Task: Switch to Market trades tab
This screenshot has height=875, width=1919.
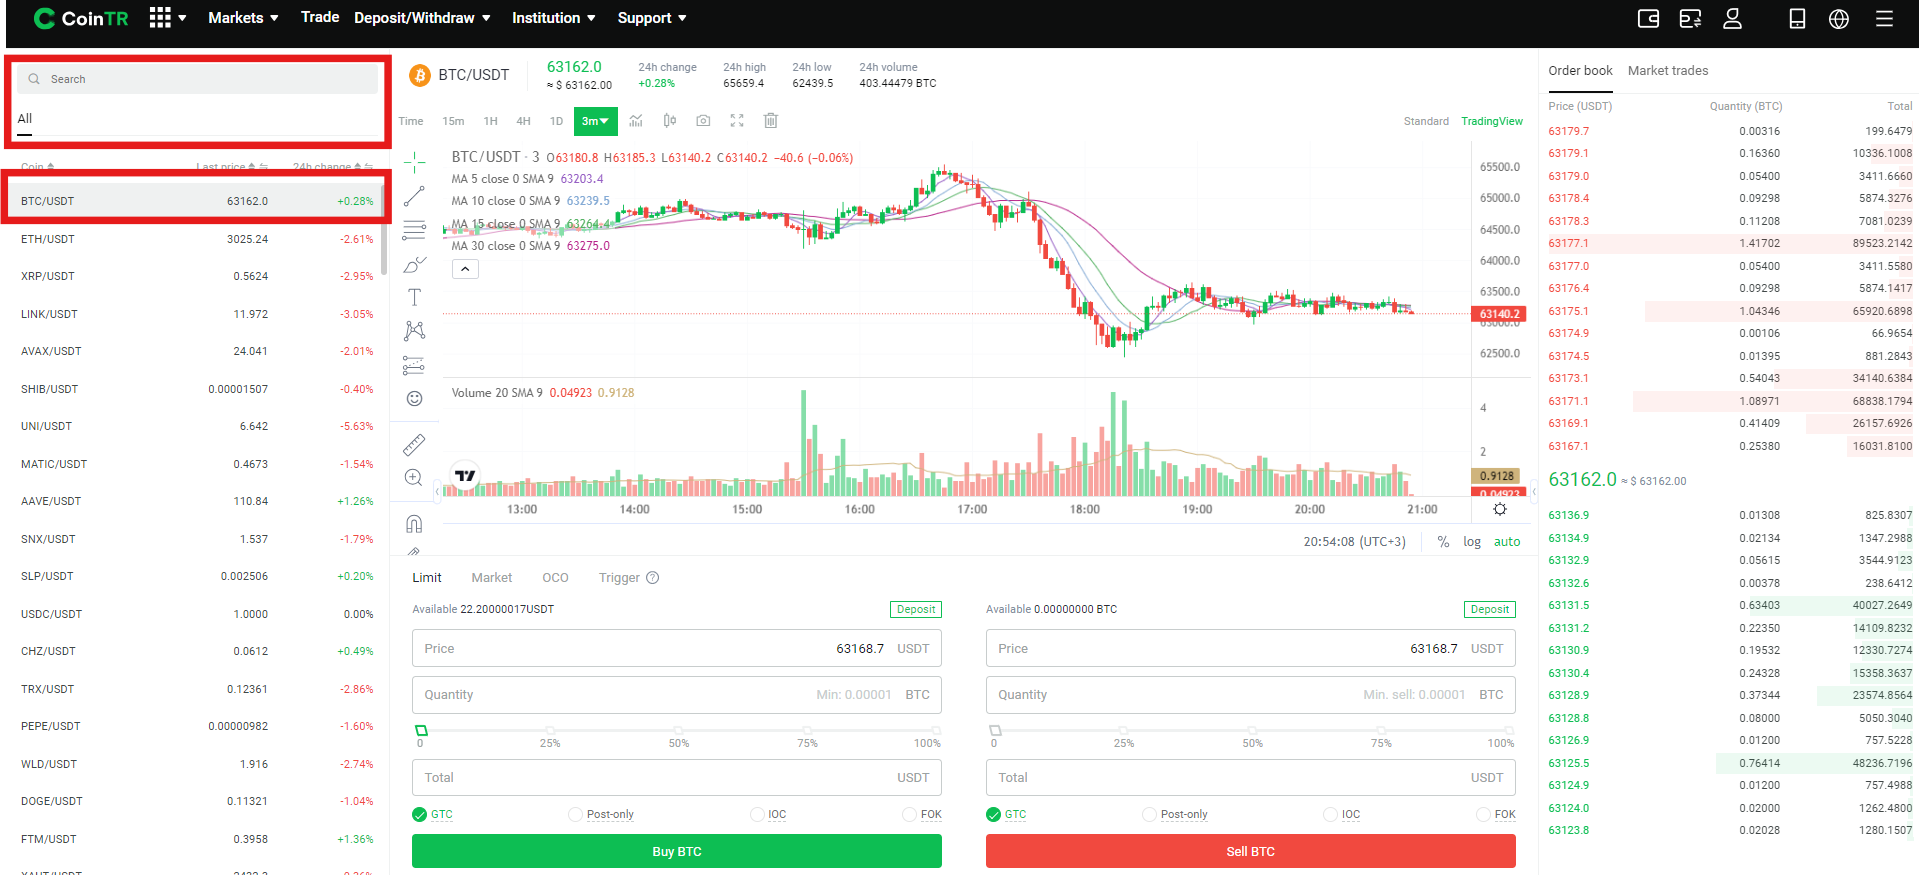Action: click(x=1667, y=71)
